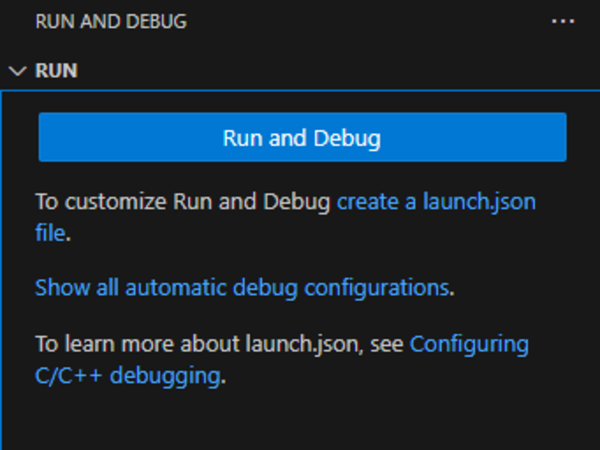Click the 'Configuring' link word
Viewport: 600px width, 450px height.
468,345
